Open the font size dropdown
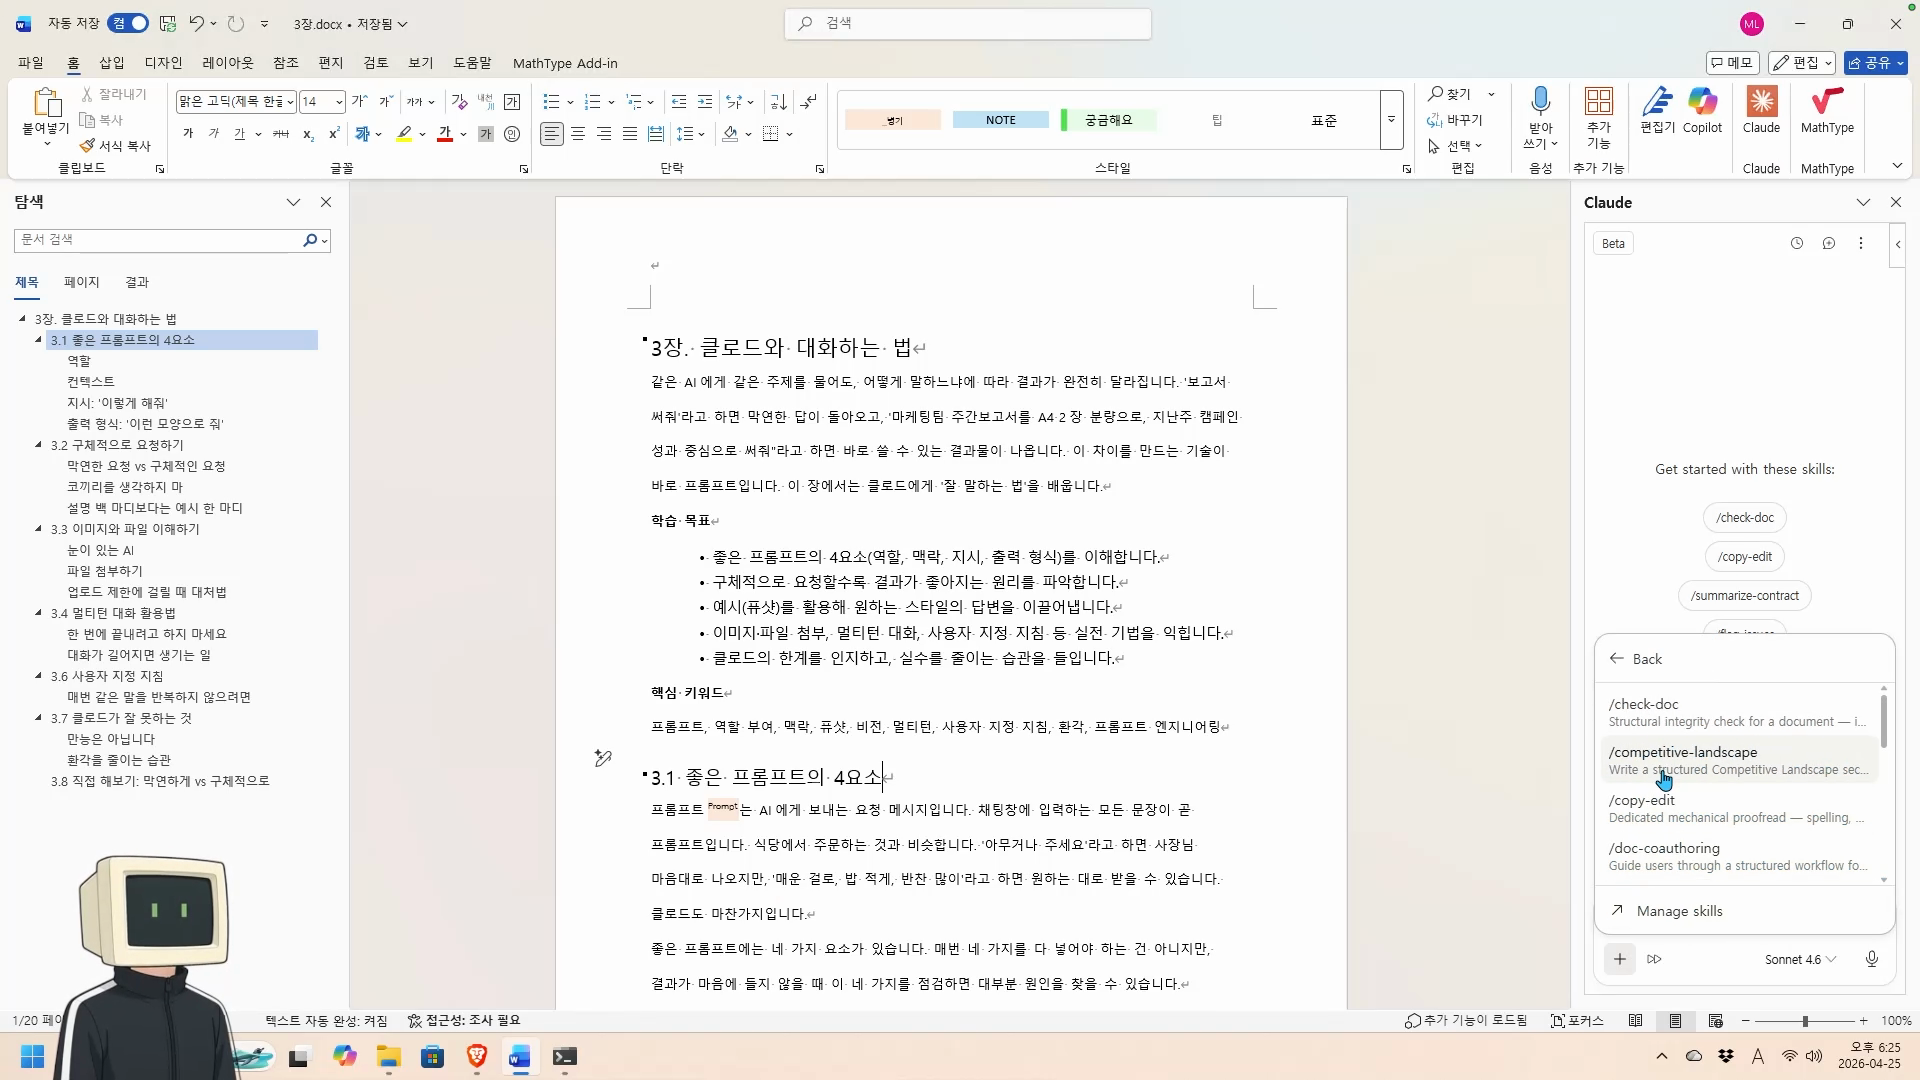The height and width of the screenshot is (1080, 1920). click(x=339, y=102)
